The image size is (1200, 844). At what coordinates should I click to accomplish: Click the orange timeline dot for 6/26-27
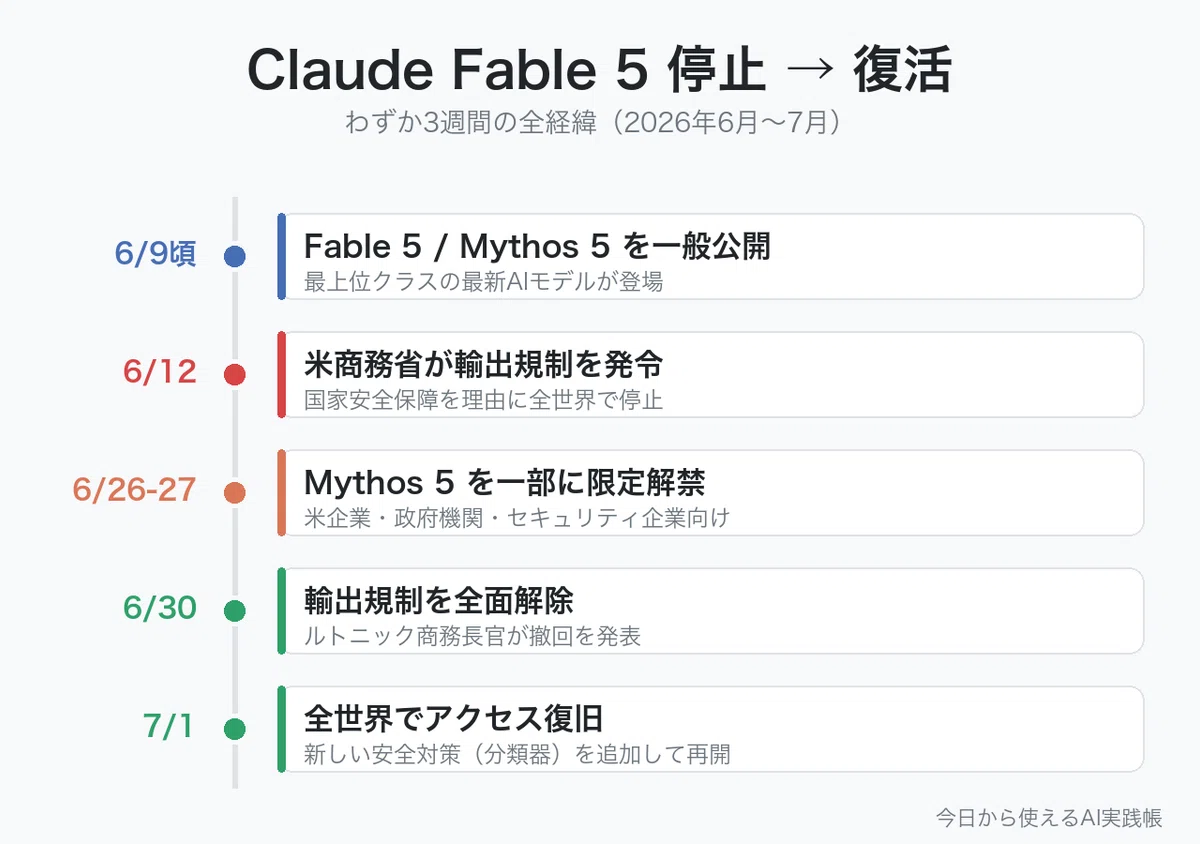(x=235, y=493)
